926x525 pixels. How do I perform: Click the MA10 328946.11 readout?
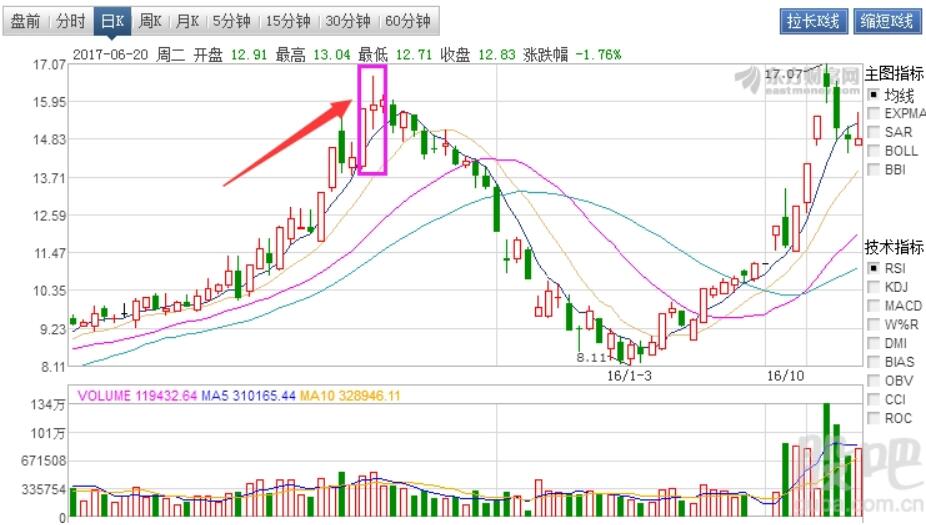(350, 396)
